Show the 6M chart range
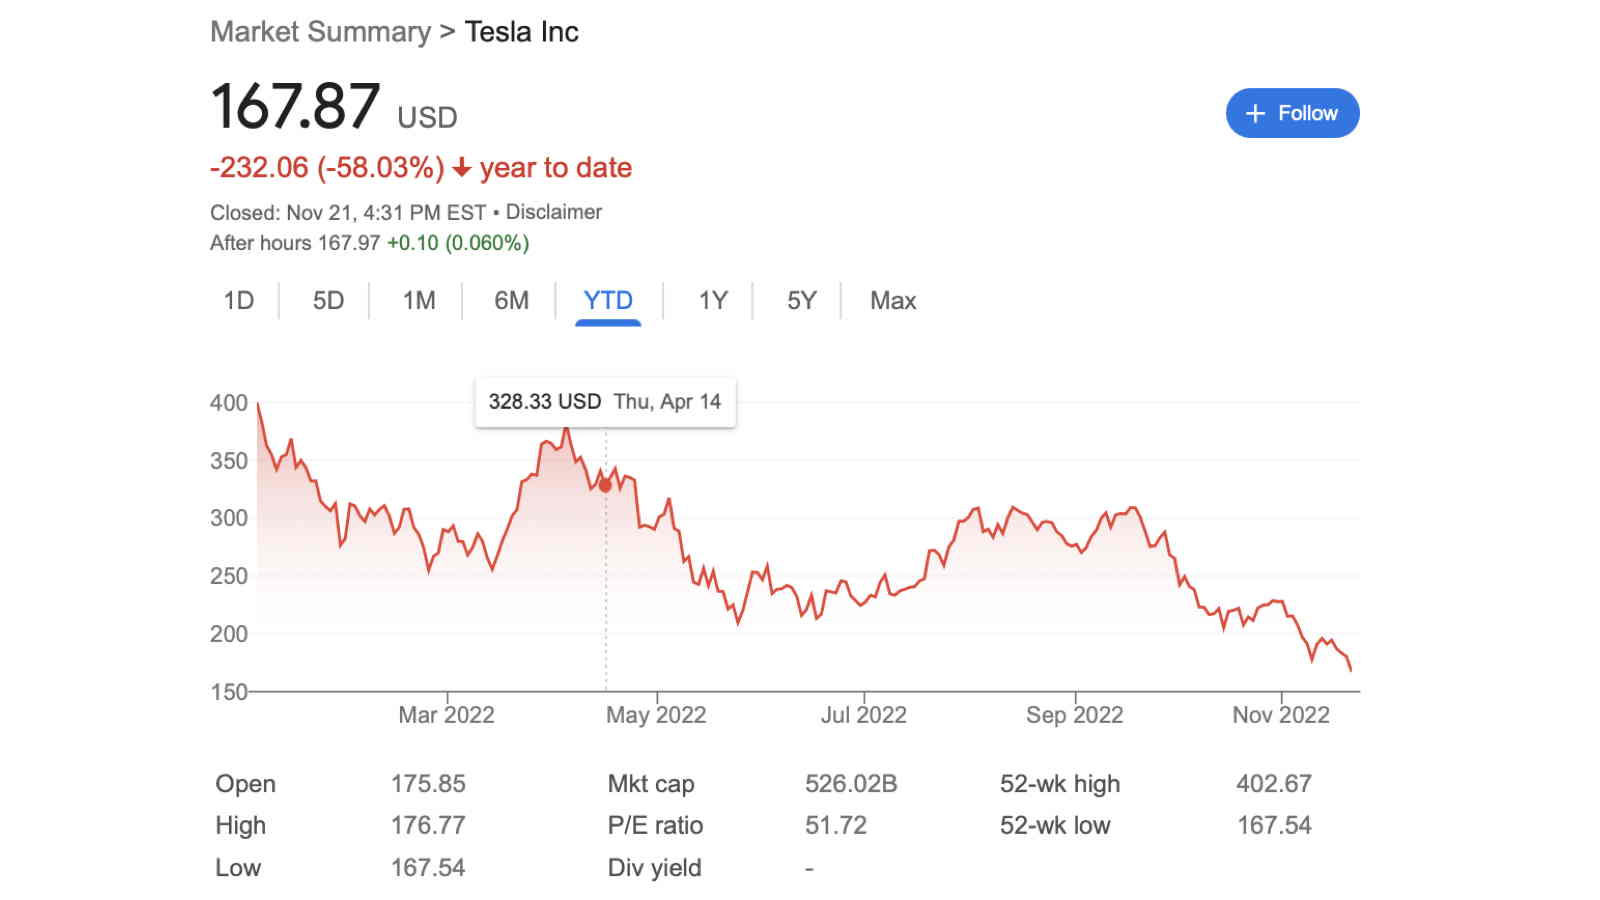The width and height of the screenshot is (1600, 900). (x=511, y=301)
